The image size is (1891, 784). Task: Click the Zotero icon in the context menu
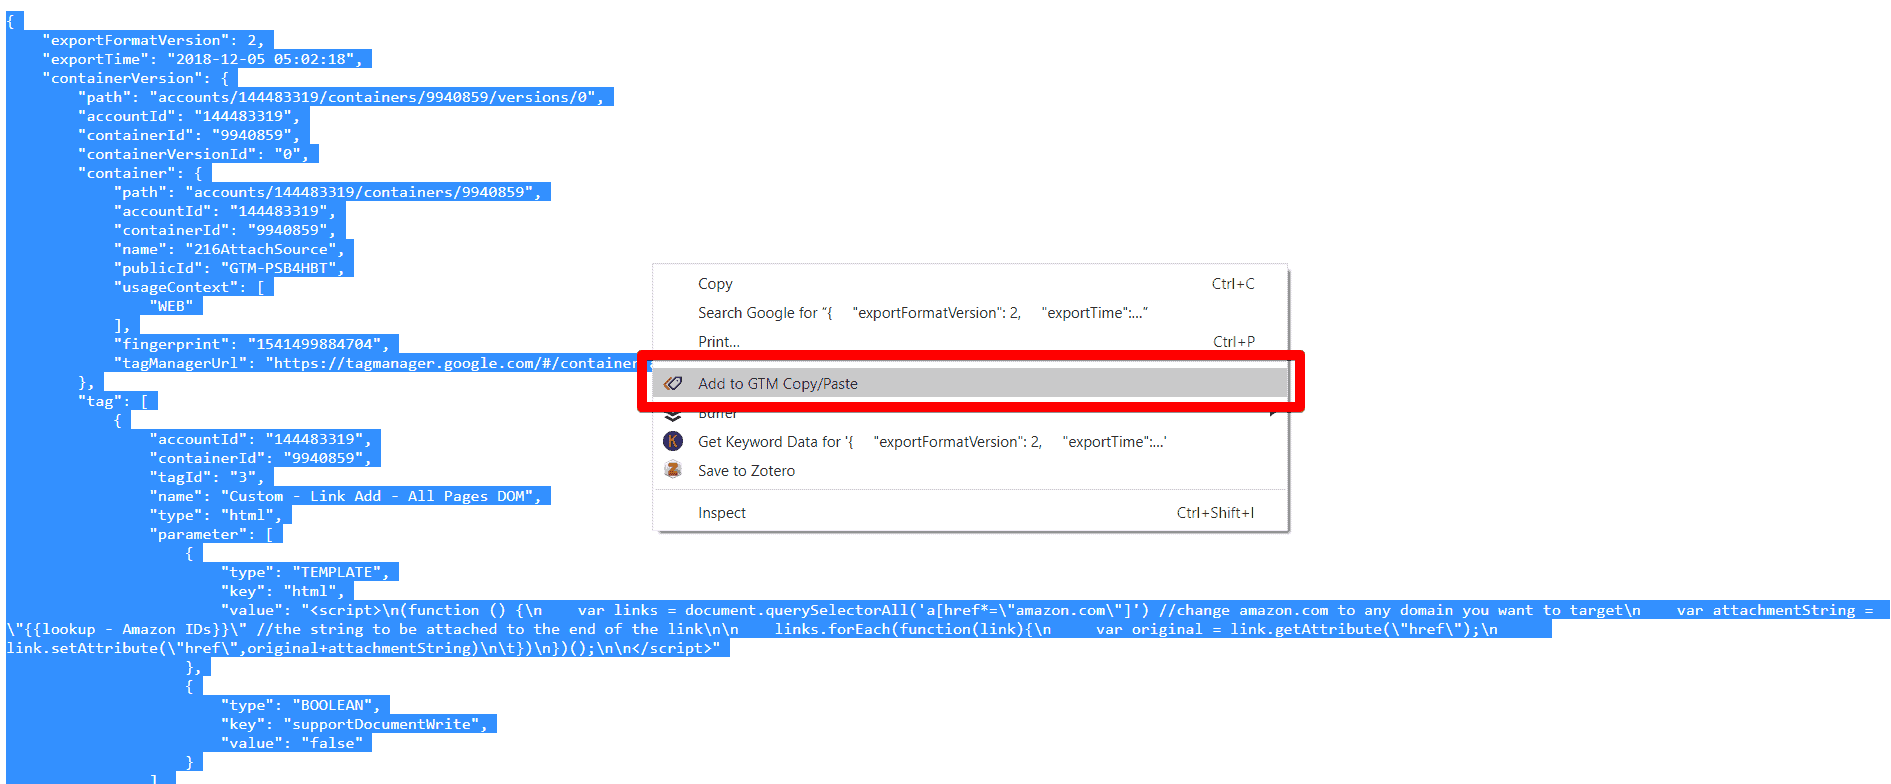click(x=673, y=470)
